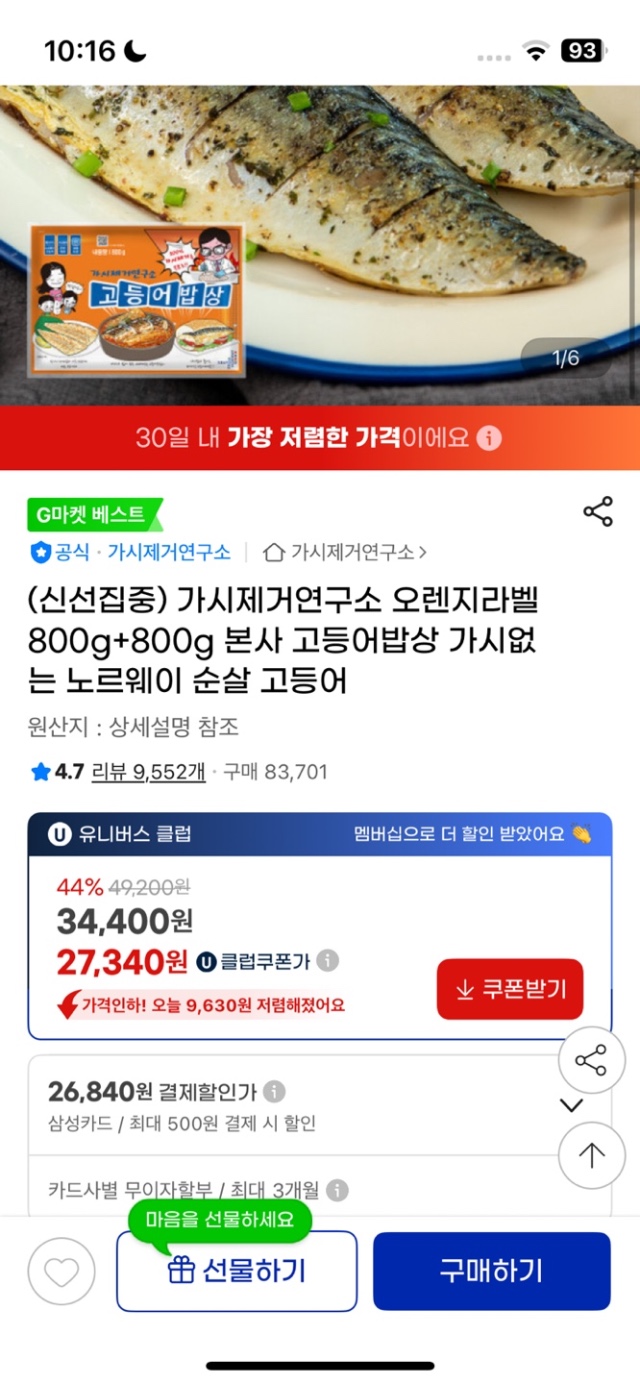This screenshot has height=1384, width=640.
Task: Open info icon next to 결제할인가
Action: coord(274,1091)
